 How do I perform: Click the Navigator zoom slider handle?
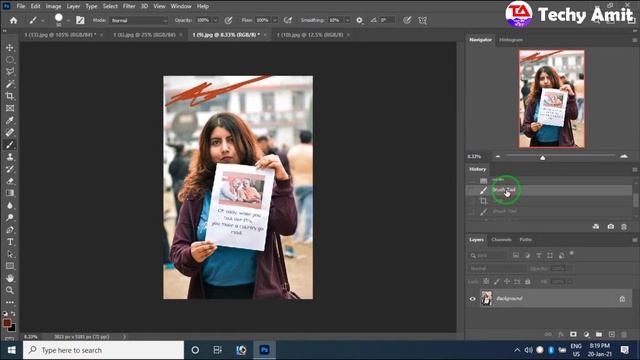click(x=542, y=158)
